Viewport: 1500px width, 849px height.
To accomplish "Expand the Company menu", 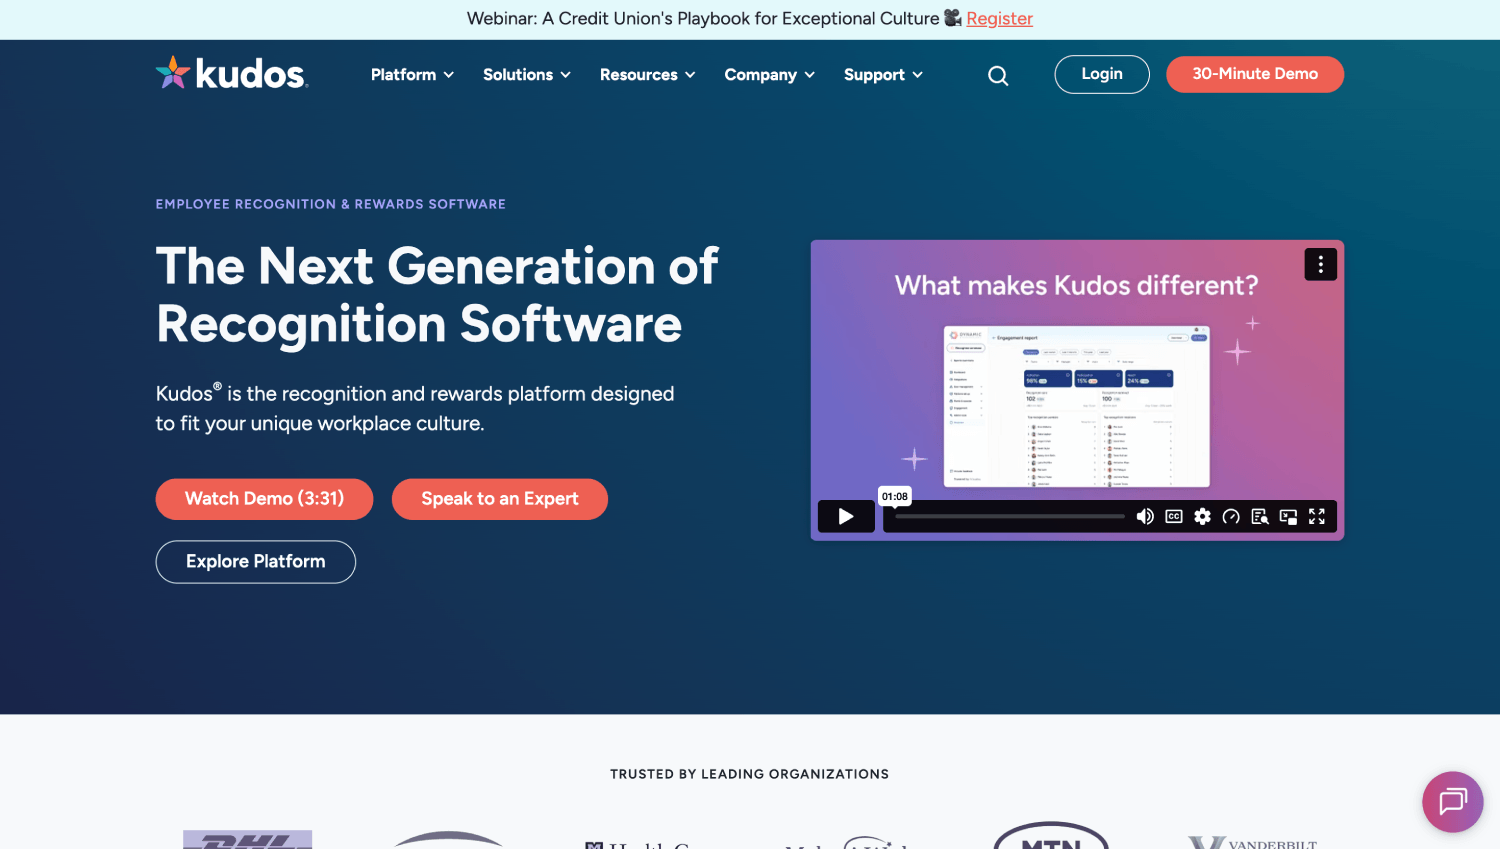I will click(x=770, y=75).
